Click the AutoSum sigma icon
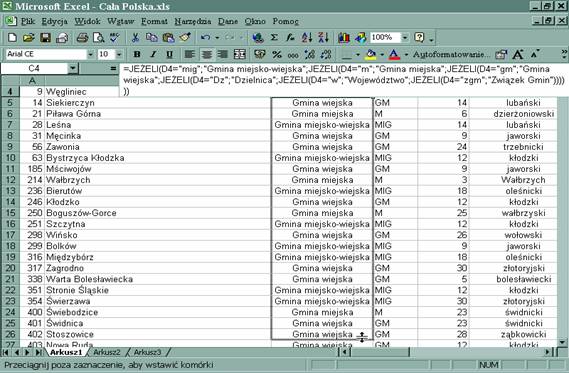 (274, 37)
